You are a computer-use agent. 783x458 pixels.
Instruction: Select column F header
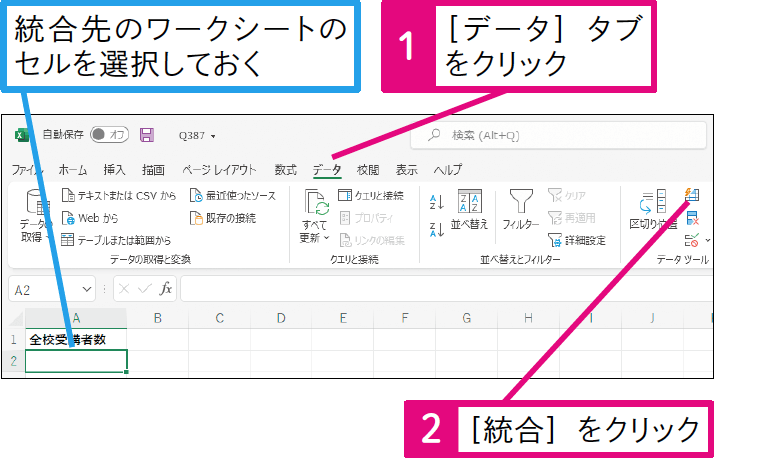click(x=405, y=318)
